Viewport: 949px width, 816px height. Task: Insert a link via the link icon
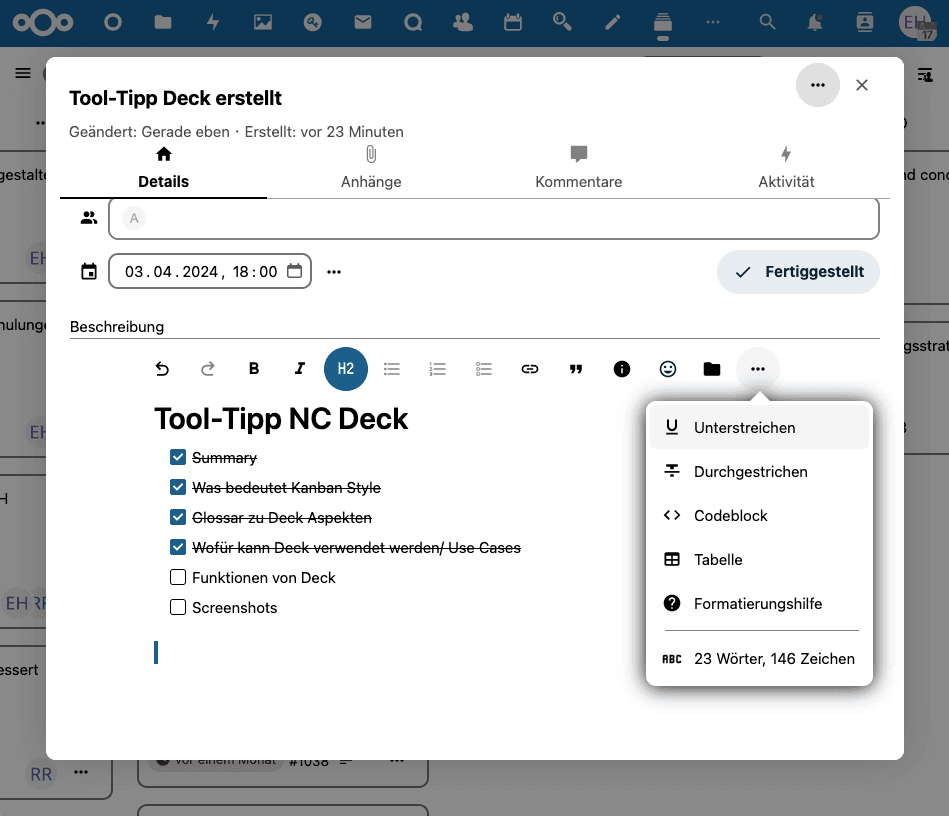tap(530, 369)
